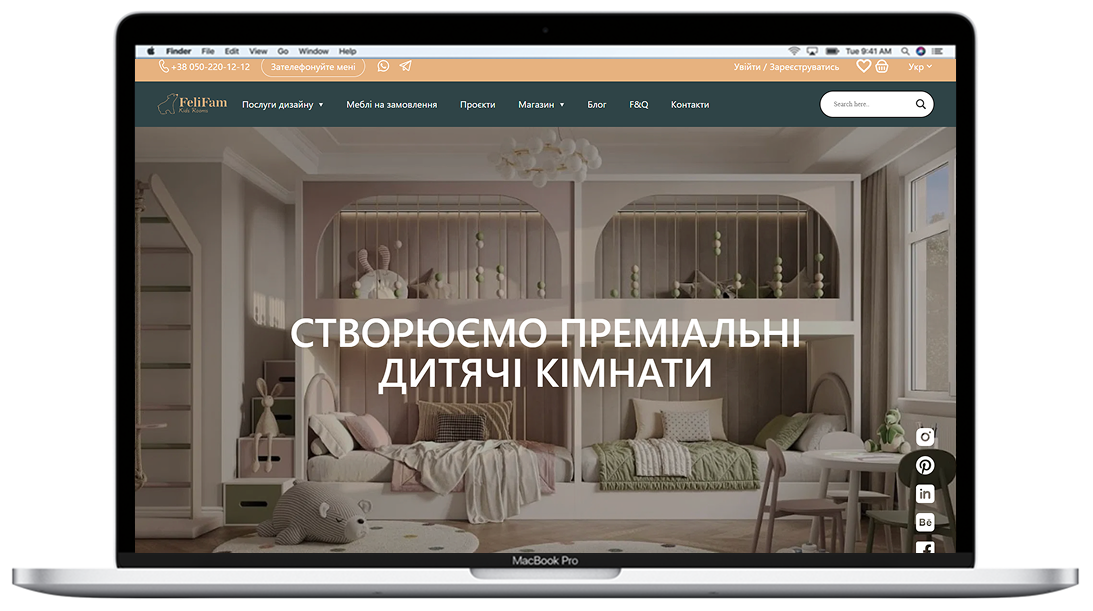Open the macOS Apple menu

(151, 51)
